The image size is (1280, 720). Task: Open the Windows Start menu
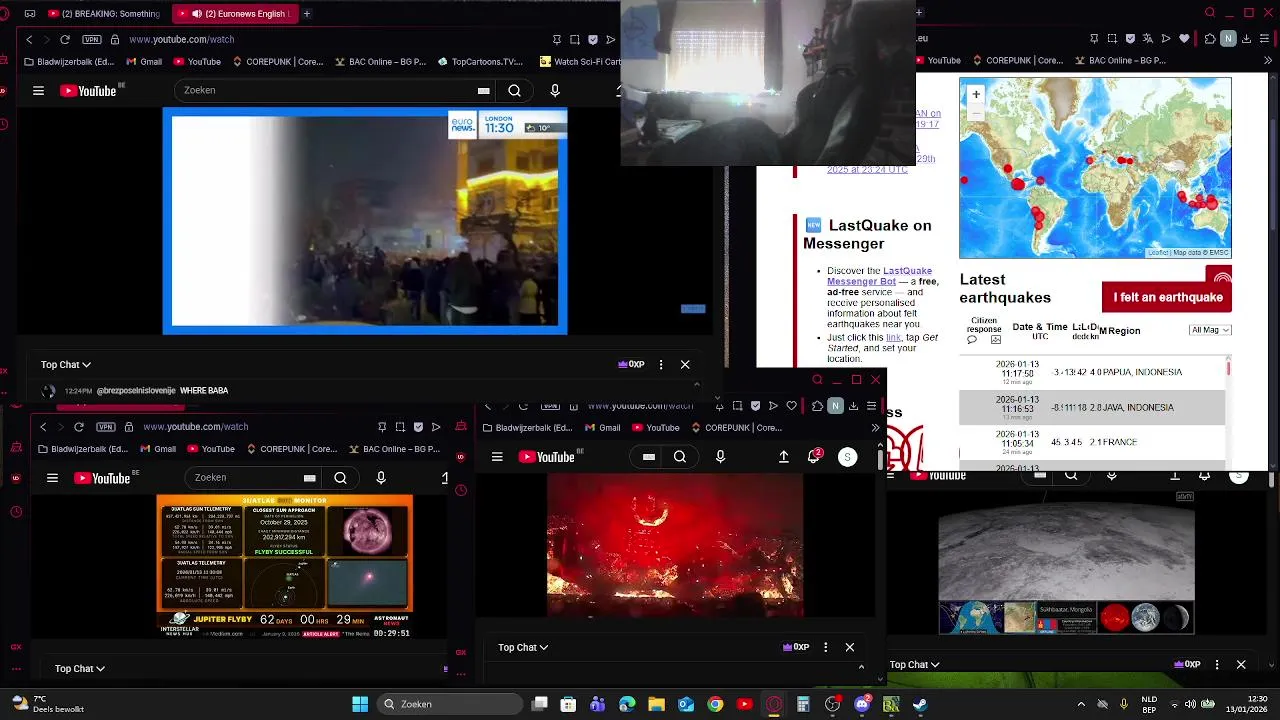(360, 704)
